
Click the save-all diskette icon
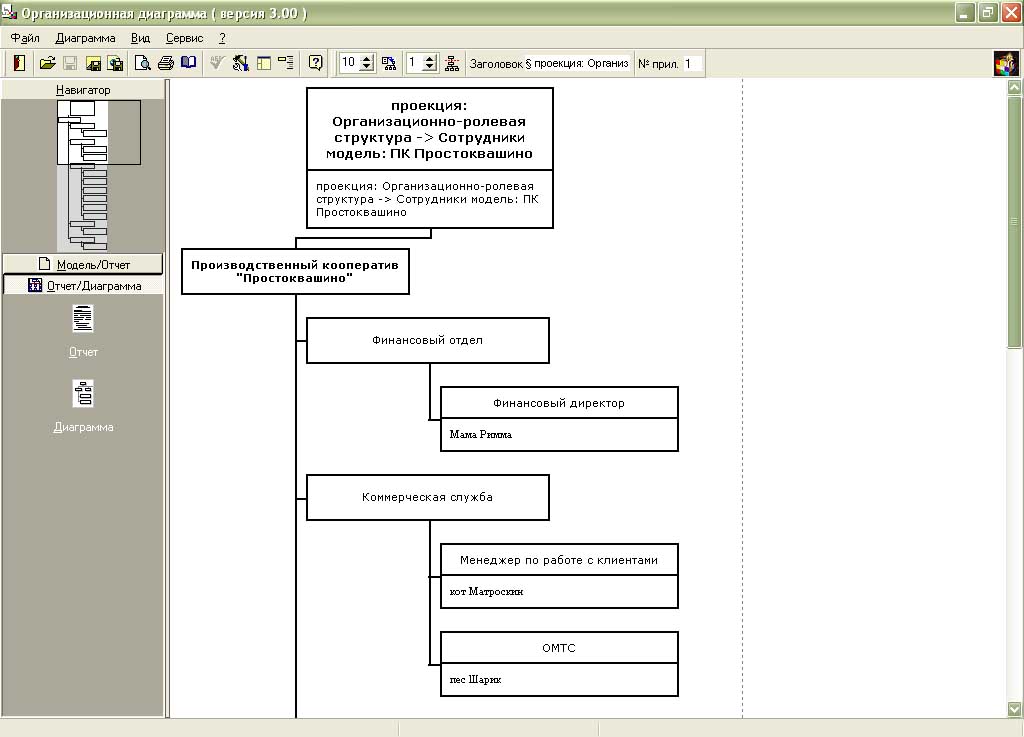point(116,63)
